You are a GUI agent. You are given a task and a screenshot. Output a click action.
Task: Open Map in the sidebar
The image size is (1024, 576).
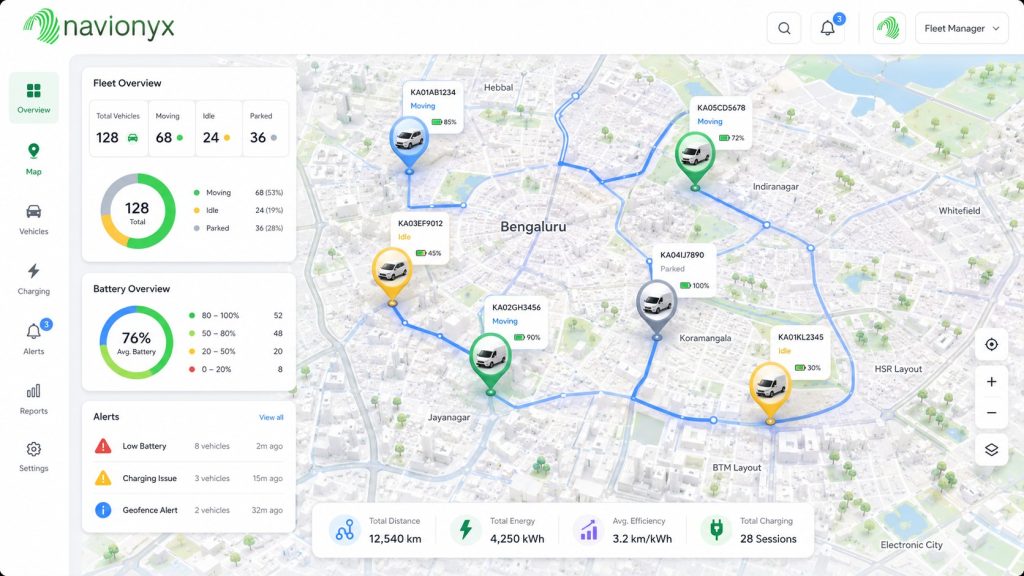tap(34, 159)
